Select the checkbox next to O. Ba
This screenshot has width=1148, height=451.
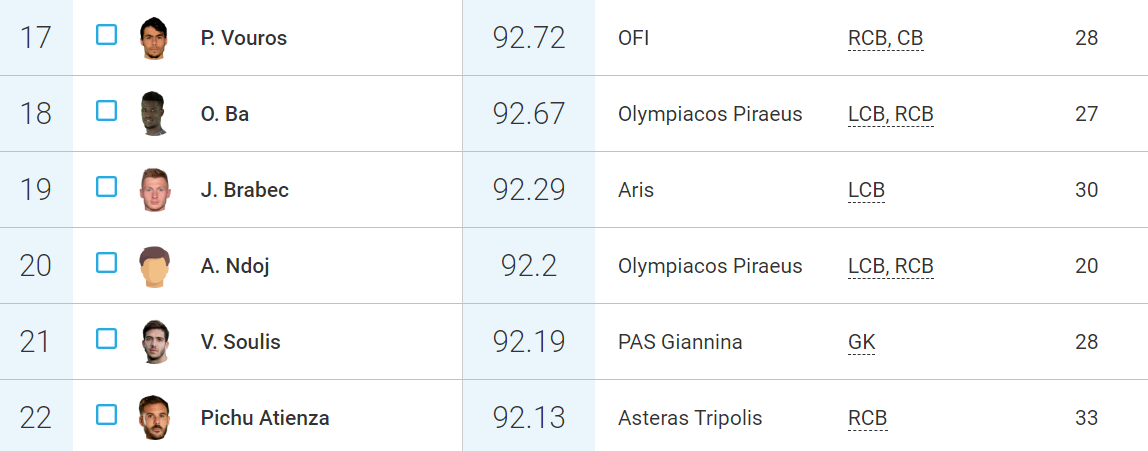[107, 111]
